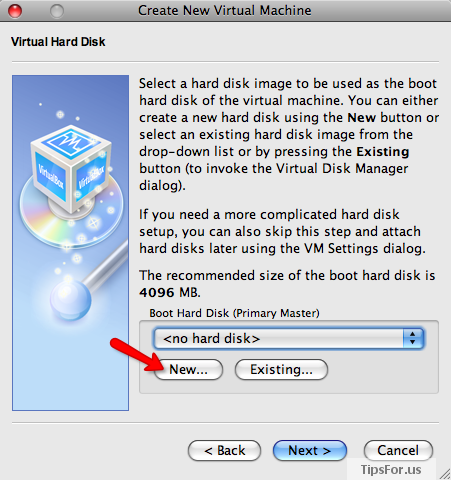
Task: Open the Existing... disk manager button
Action: [281, 369]
